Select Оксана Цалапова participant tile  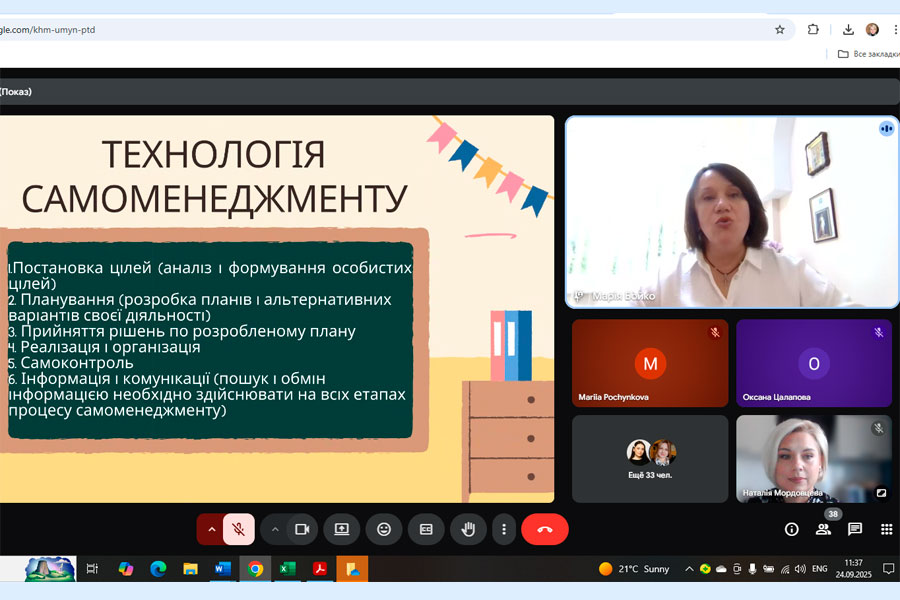[x=813, y=363]
